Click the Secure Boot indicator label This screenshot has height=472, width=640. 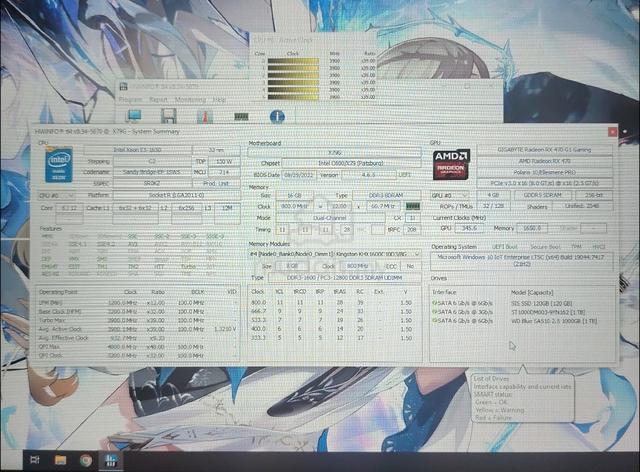point(545,247)
